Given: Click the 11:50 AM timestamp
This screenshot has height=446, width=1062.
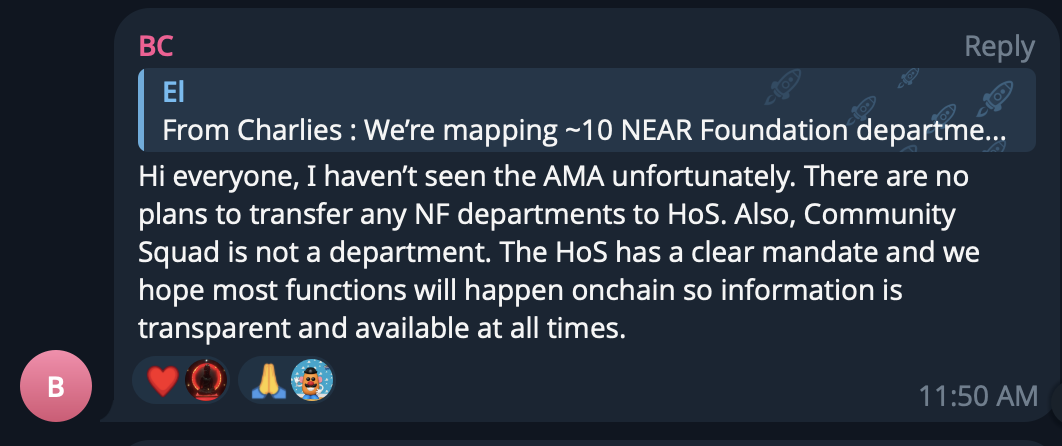Looking at the screenshot, I should coord(977,396).
